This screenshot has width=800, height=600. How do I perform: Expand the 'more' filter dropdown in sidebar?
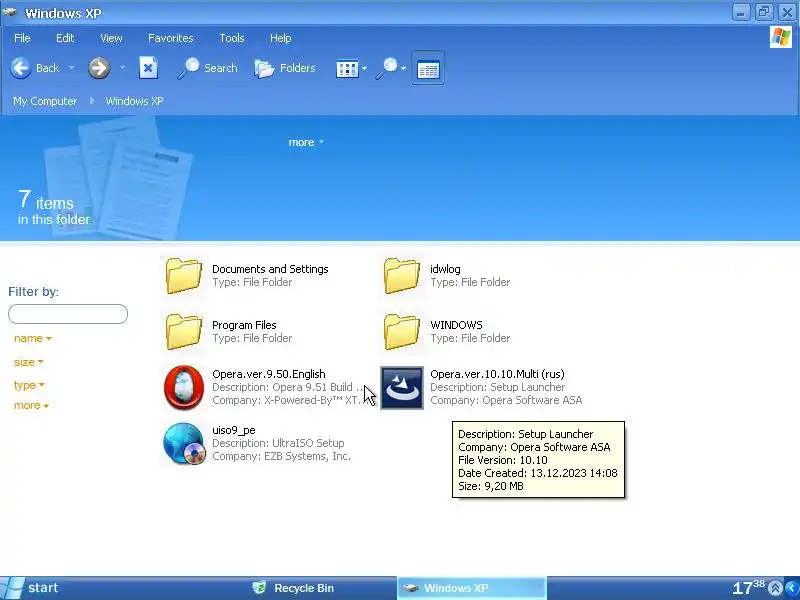tap(31, 406)
